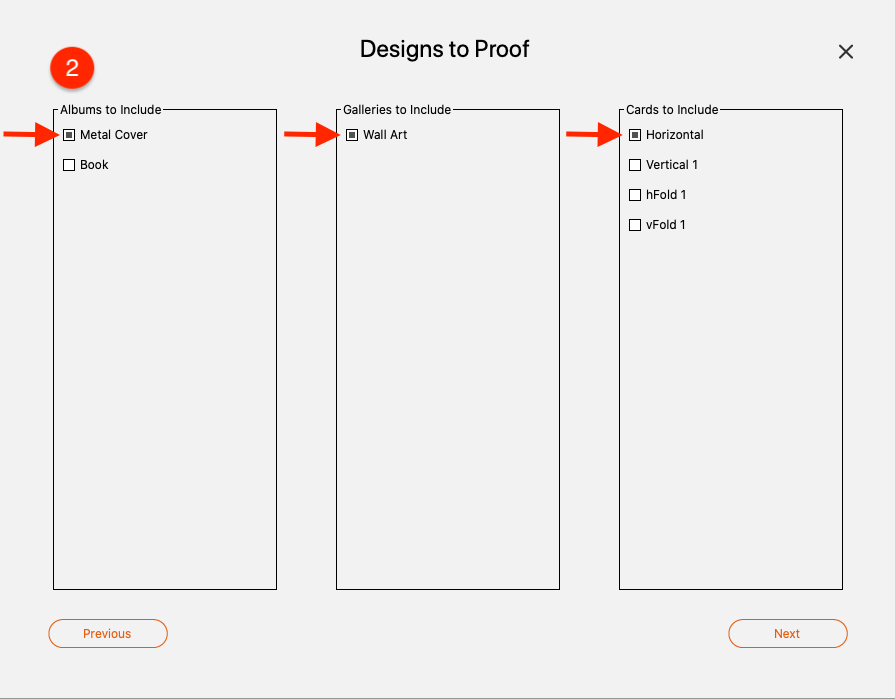Image resolution: width=895 pixels, height=699 pixels.
Task: Click the Cards to Include heading
Action: [x=672, y=110]
